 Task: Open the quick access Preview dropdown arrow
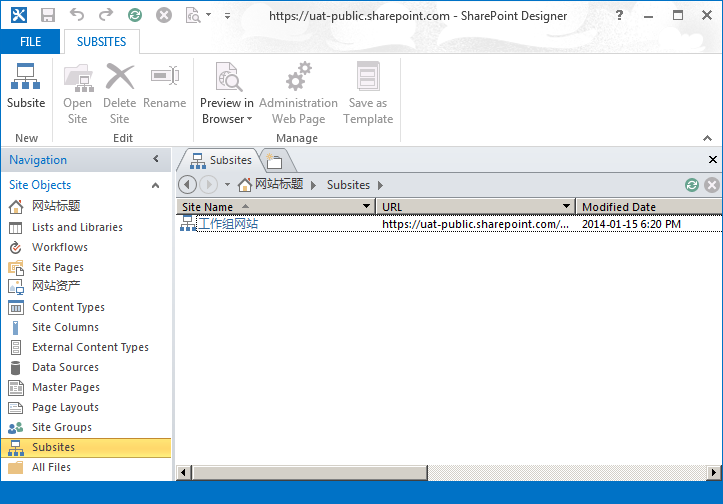[208, 15]
